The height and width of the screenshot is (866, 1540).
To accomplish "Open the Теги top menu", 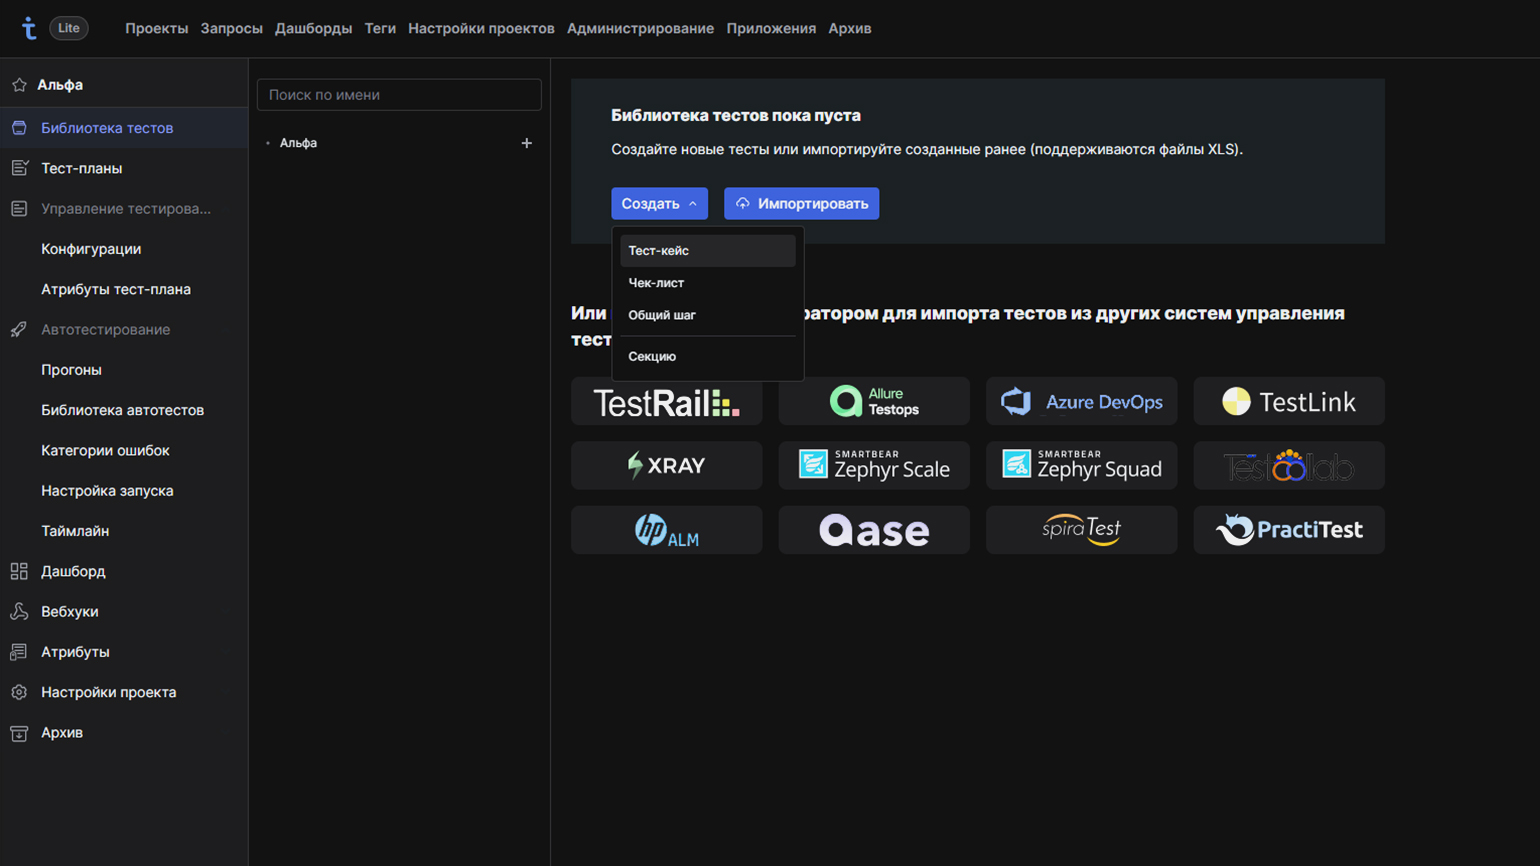I will 380,28.
